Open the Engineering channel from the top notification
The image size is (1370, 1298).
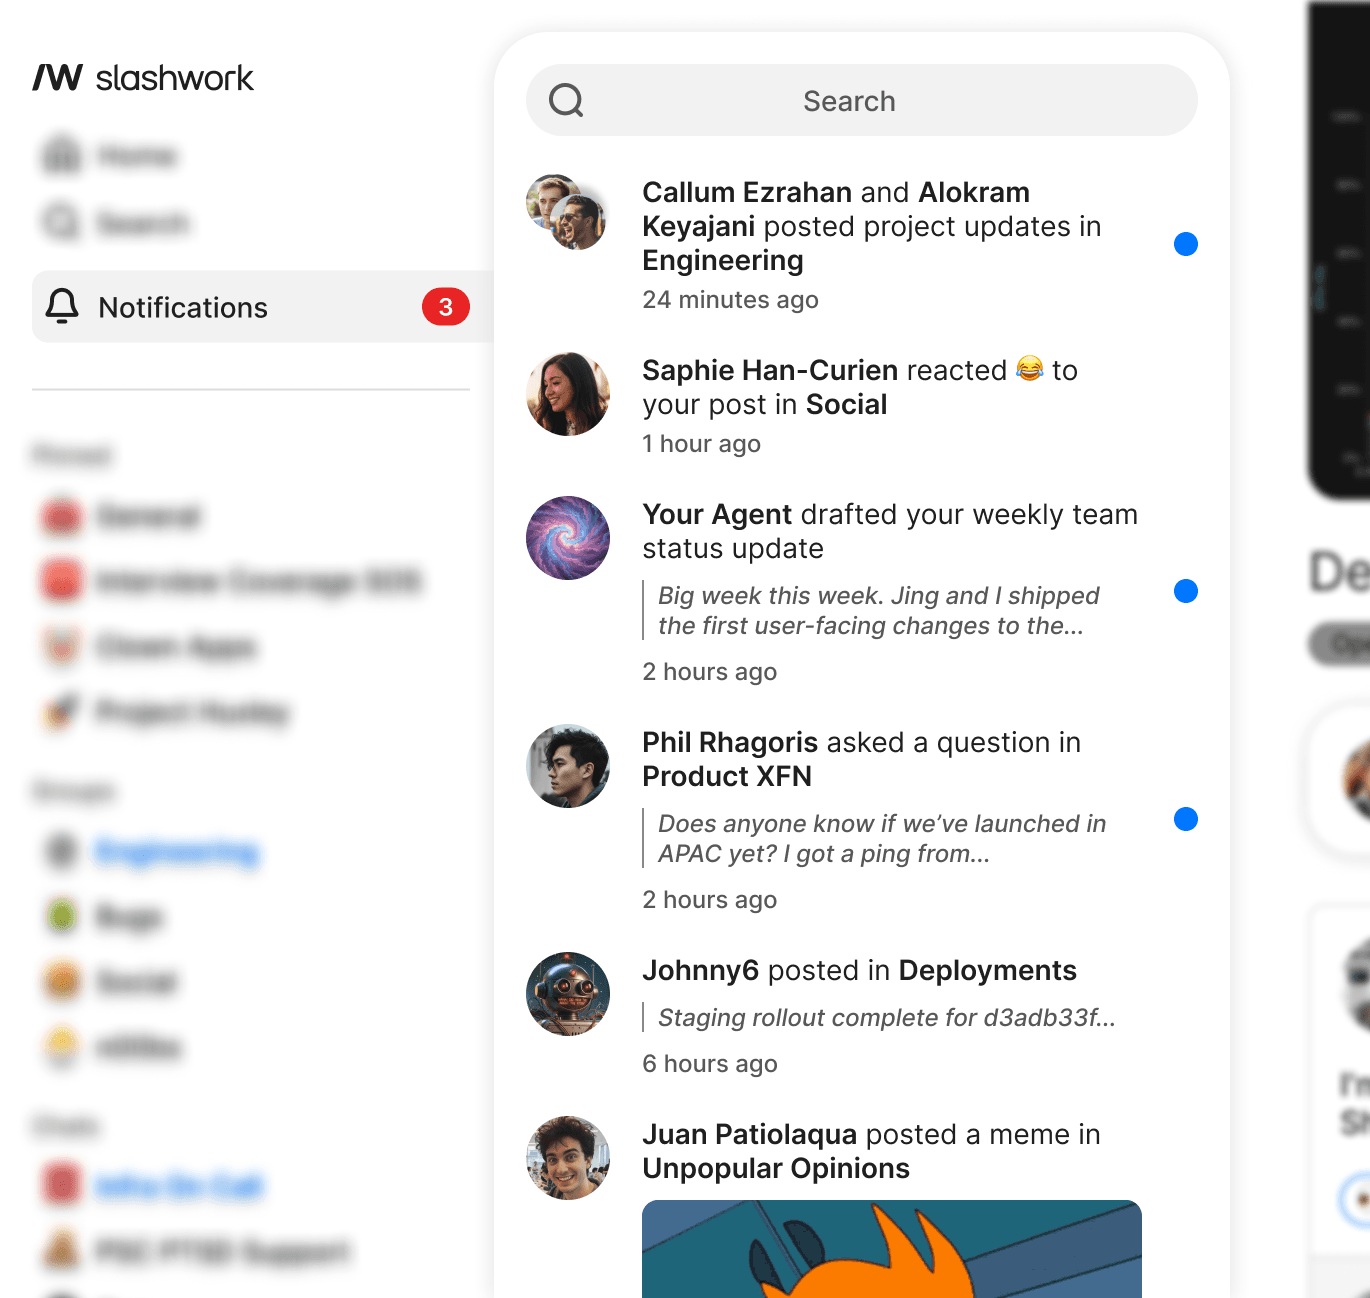pos(722,261)
